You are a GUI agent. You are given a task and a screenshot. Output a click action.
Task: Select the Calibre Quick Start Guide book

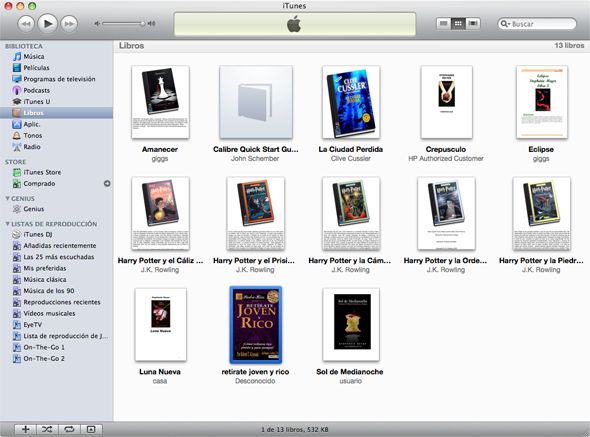tap(256, 102)
